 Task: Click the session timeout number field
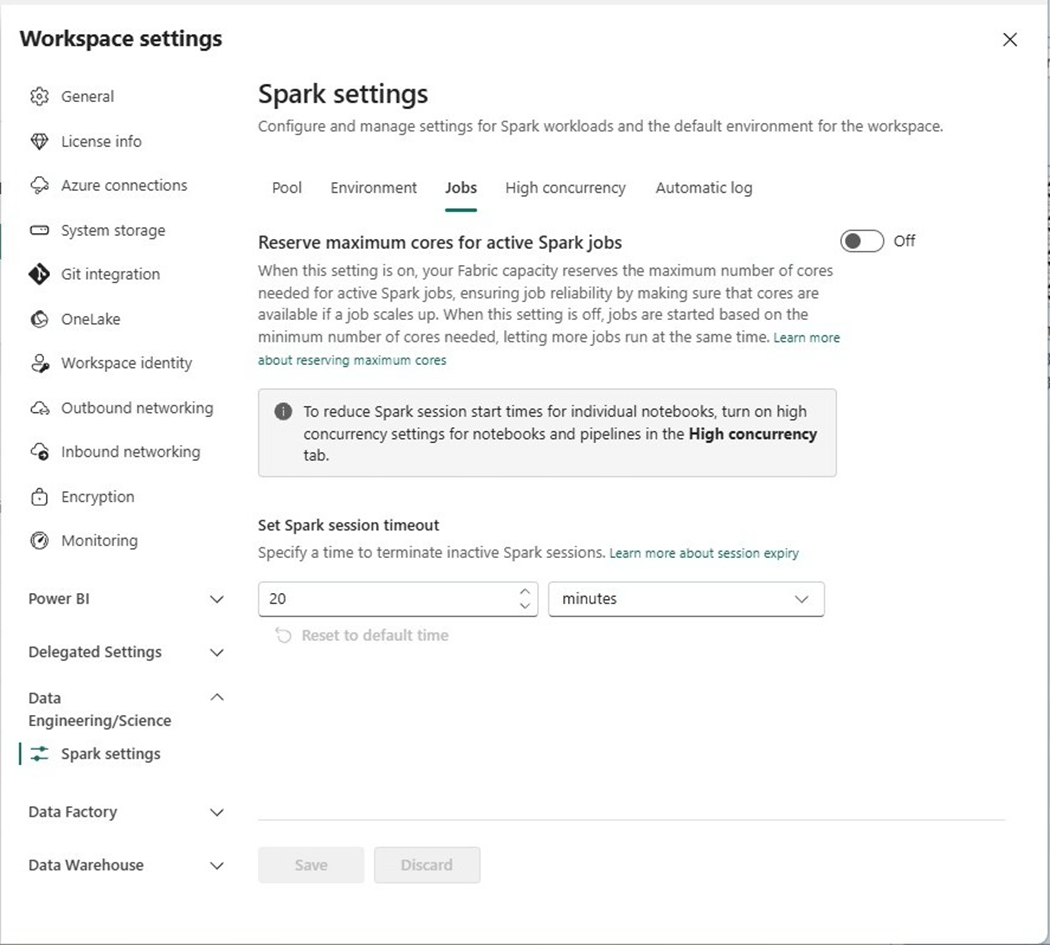(385, 599)
